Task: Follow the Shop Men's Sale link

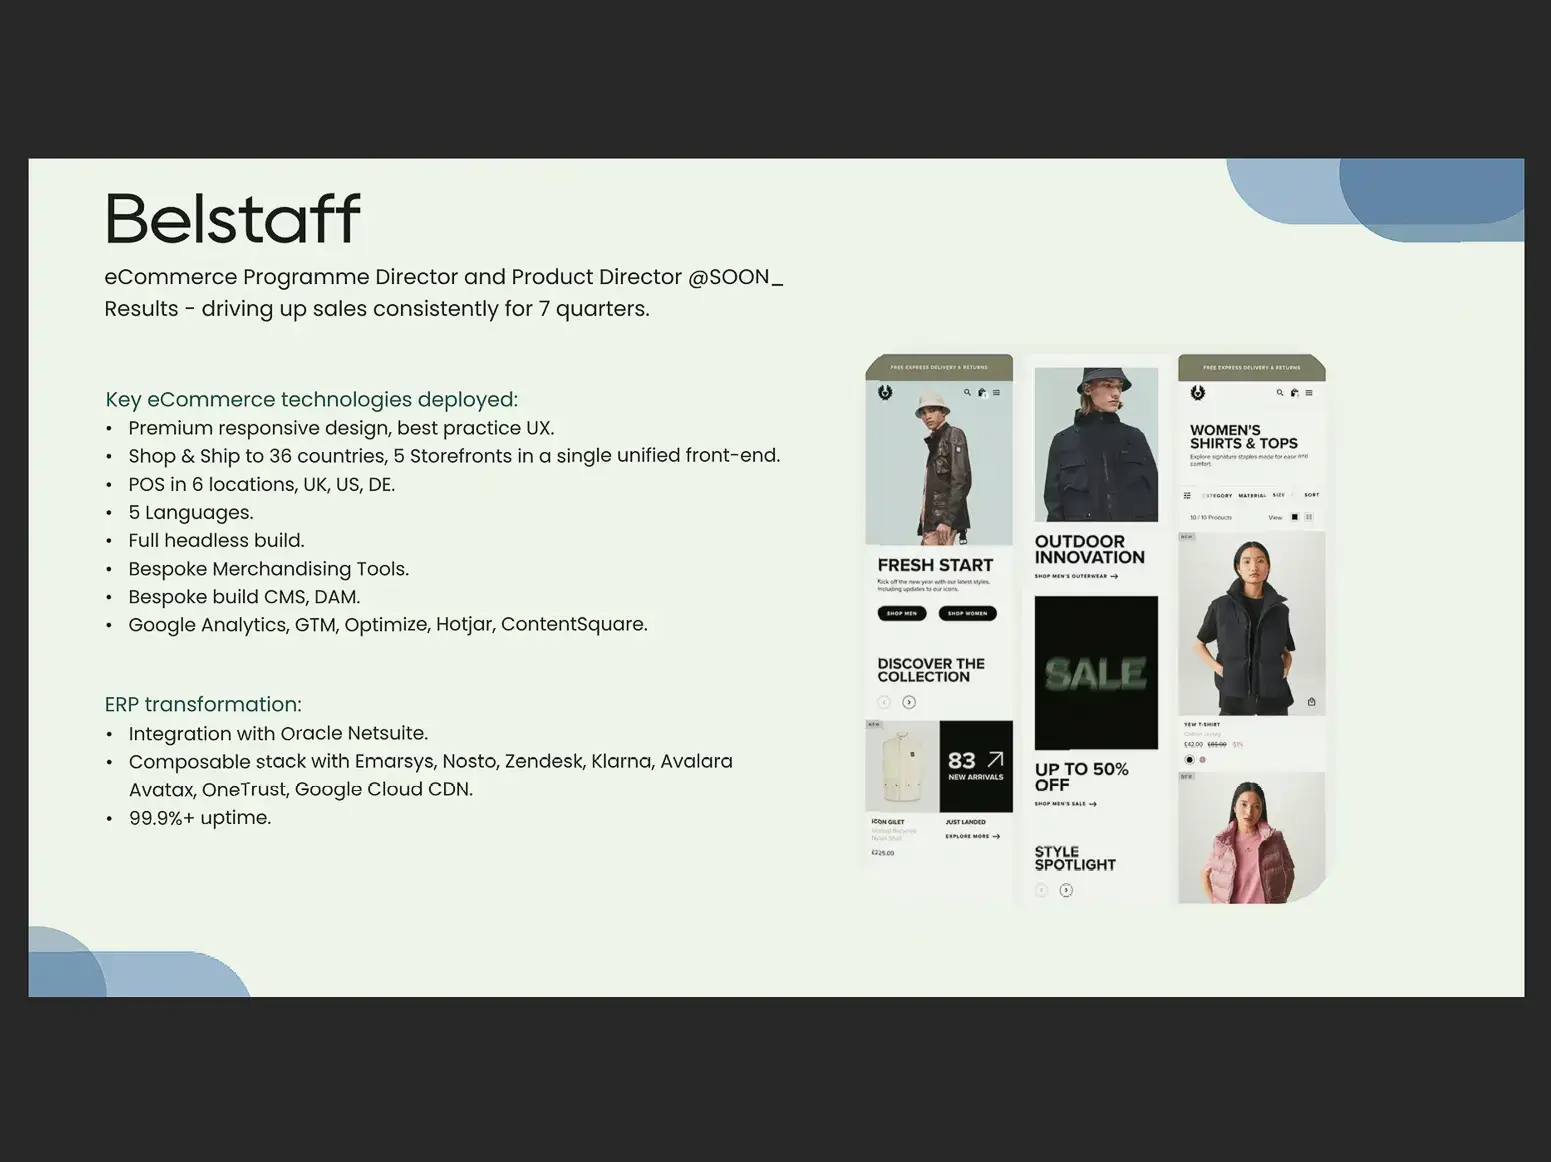Action: (x=1065, y=804)
